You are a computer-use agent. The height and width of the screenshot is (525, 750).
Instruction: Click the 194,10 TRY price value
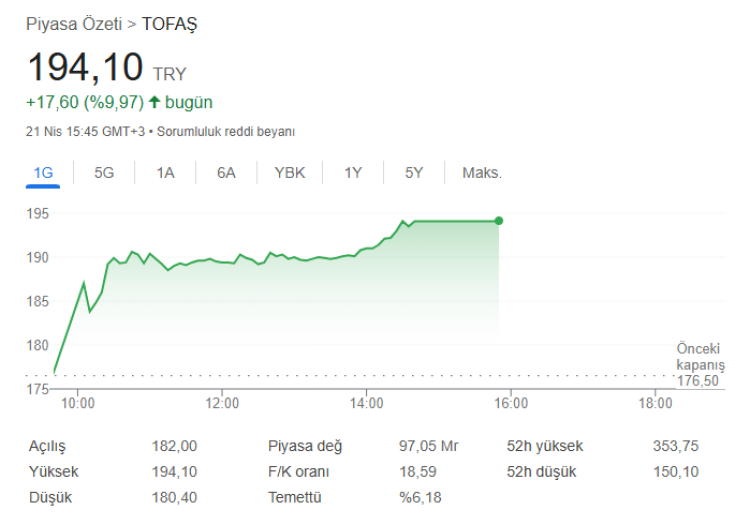(85, 68)
